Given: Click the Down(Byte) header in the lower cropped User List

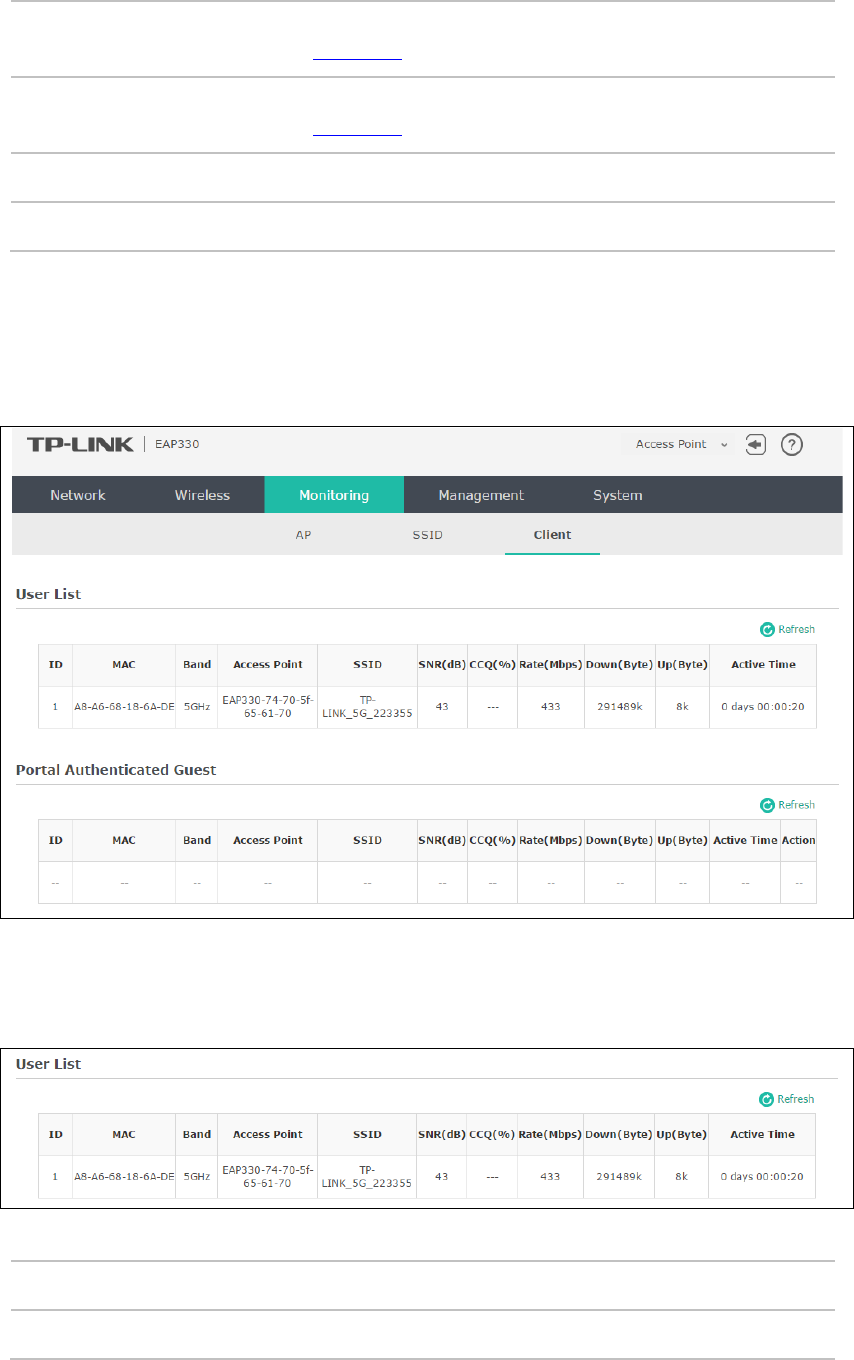Looking at the screenshot, I should click(x=620, y=1135).
